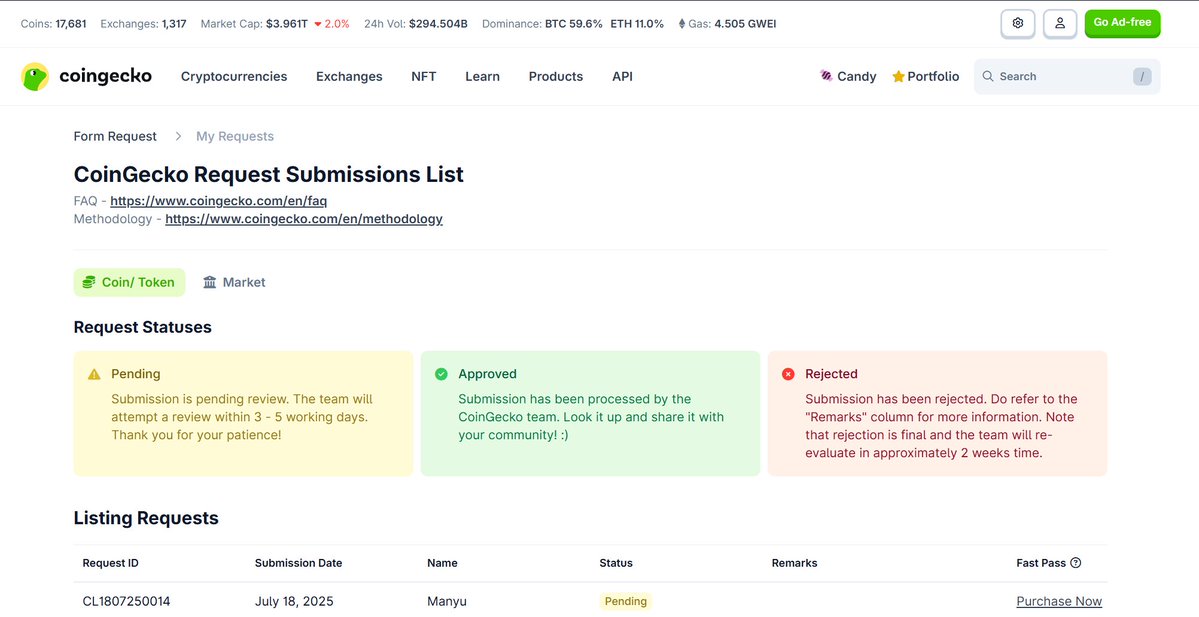The height and width of the screenshot is (617, 1199).
Task: Click the slash shortcut key badge
Action: pos(1142,76)
